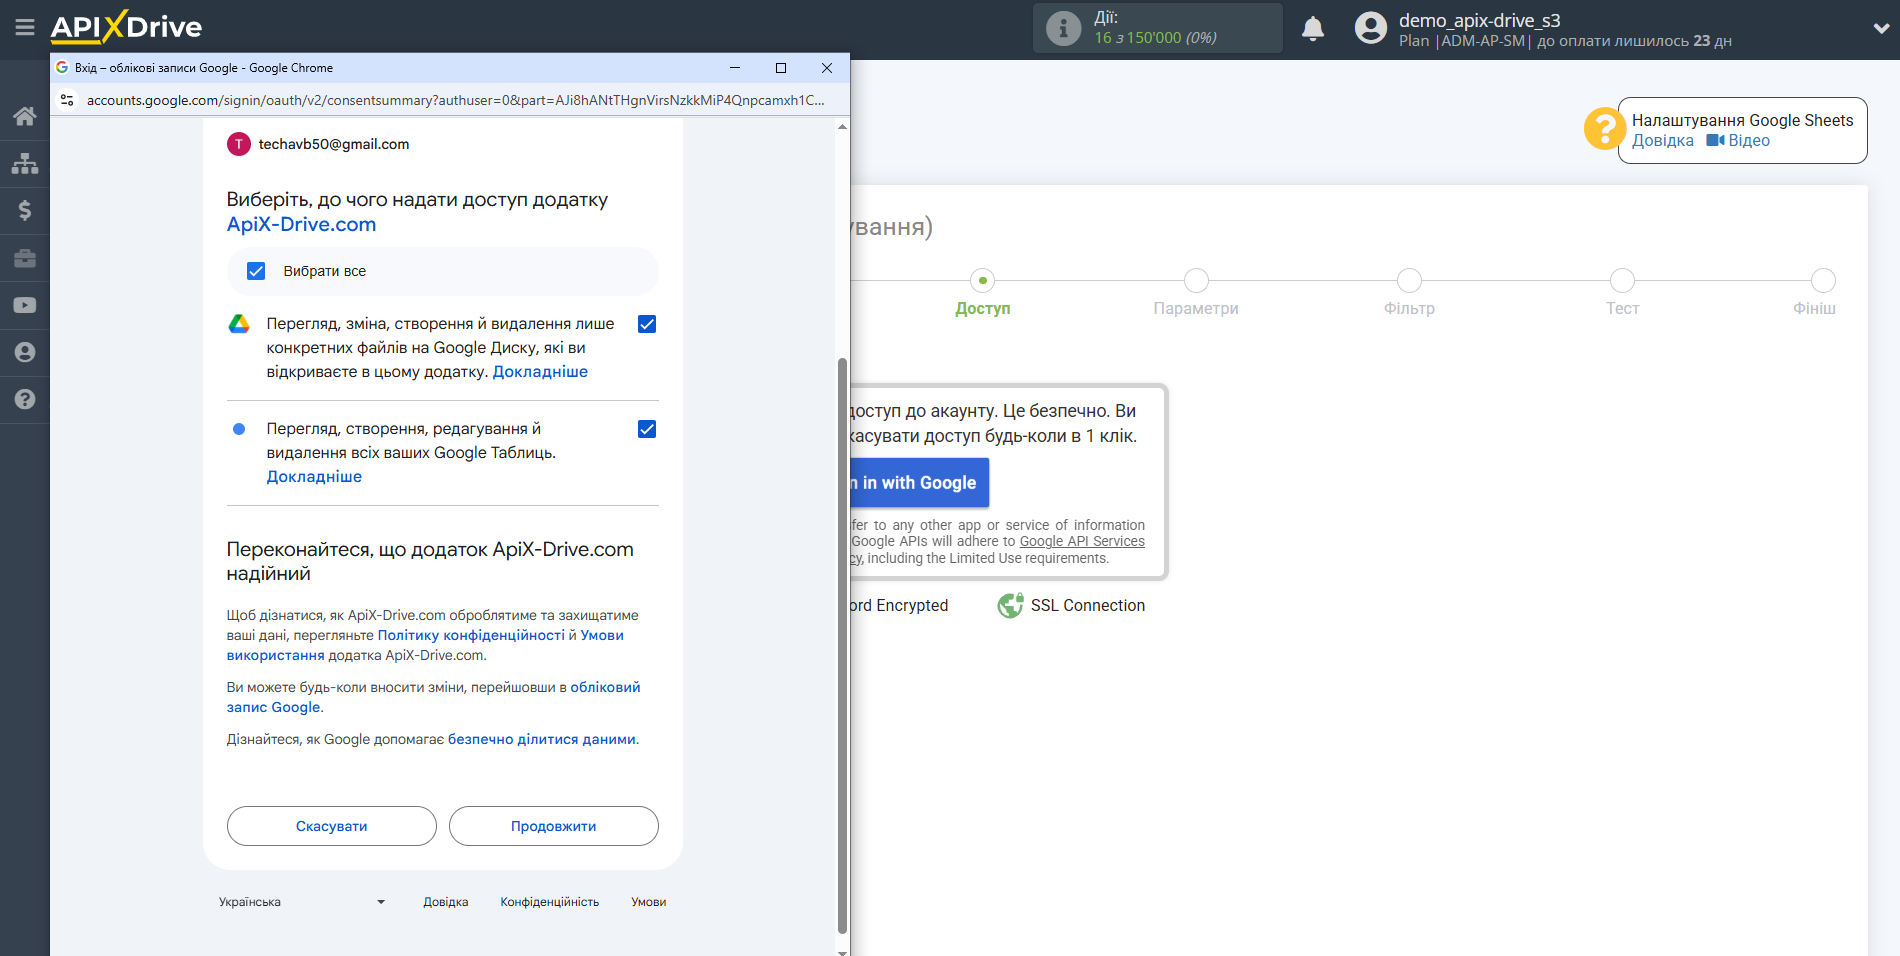The height and width of the screenshot is (956, 1900).
Task: Click the yellow question mark help icon
Action: pos(1604,129)
